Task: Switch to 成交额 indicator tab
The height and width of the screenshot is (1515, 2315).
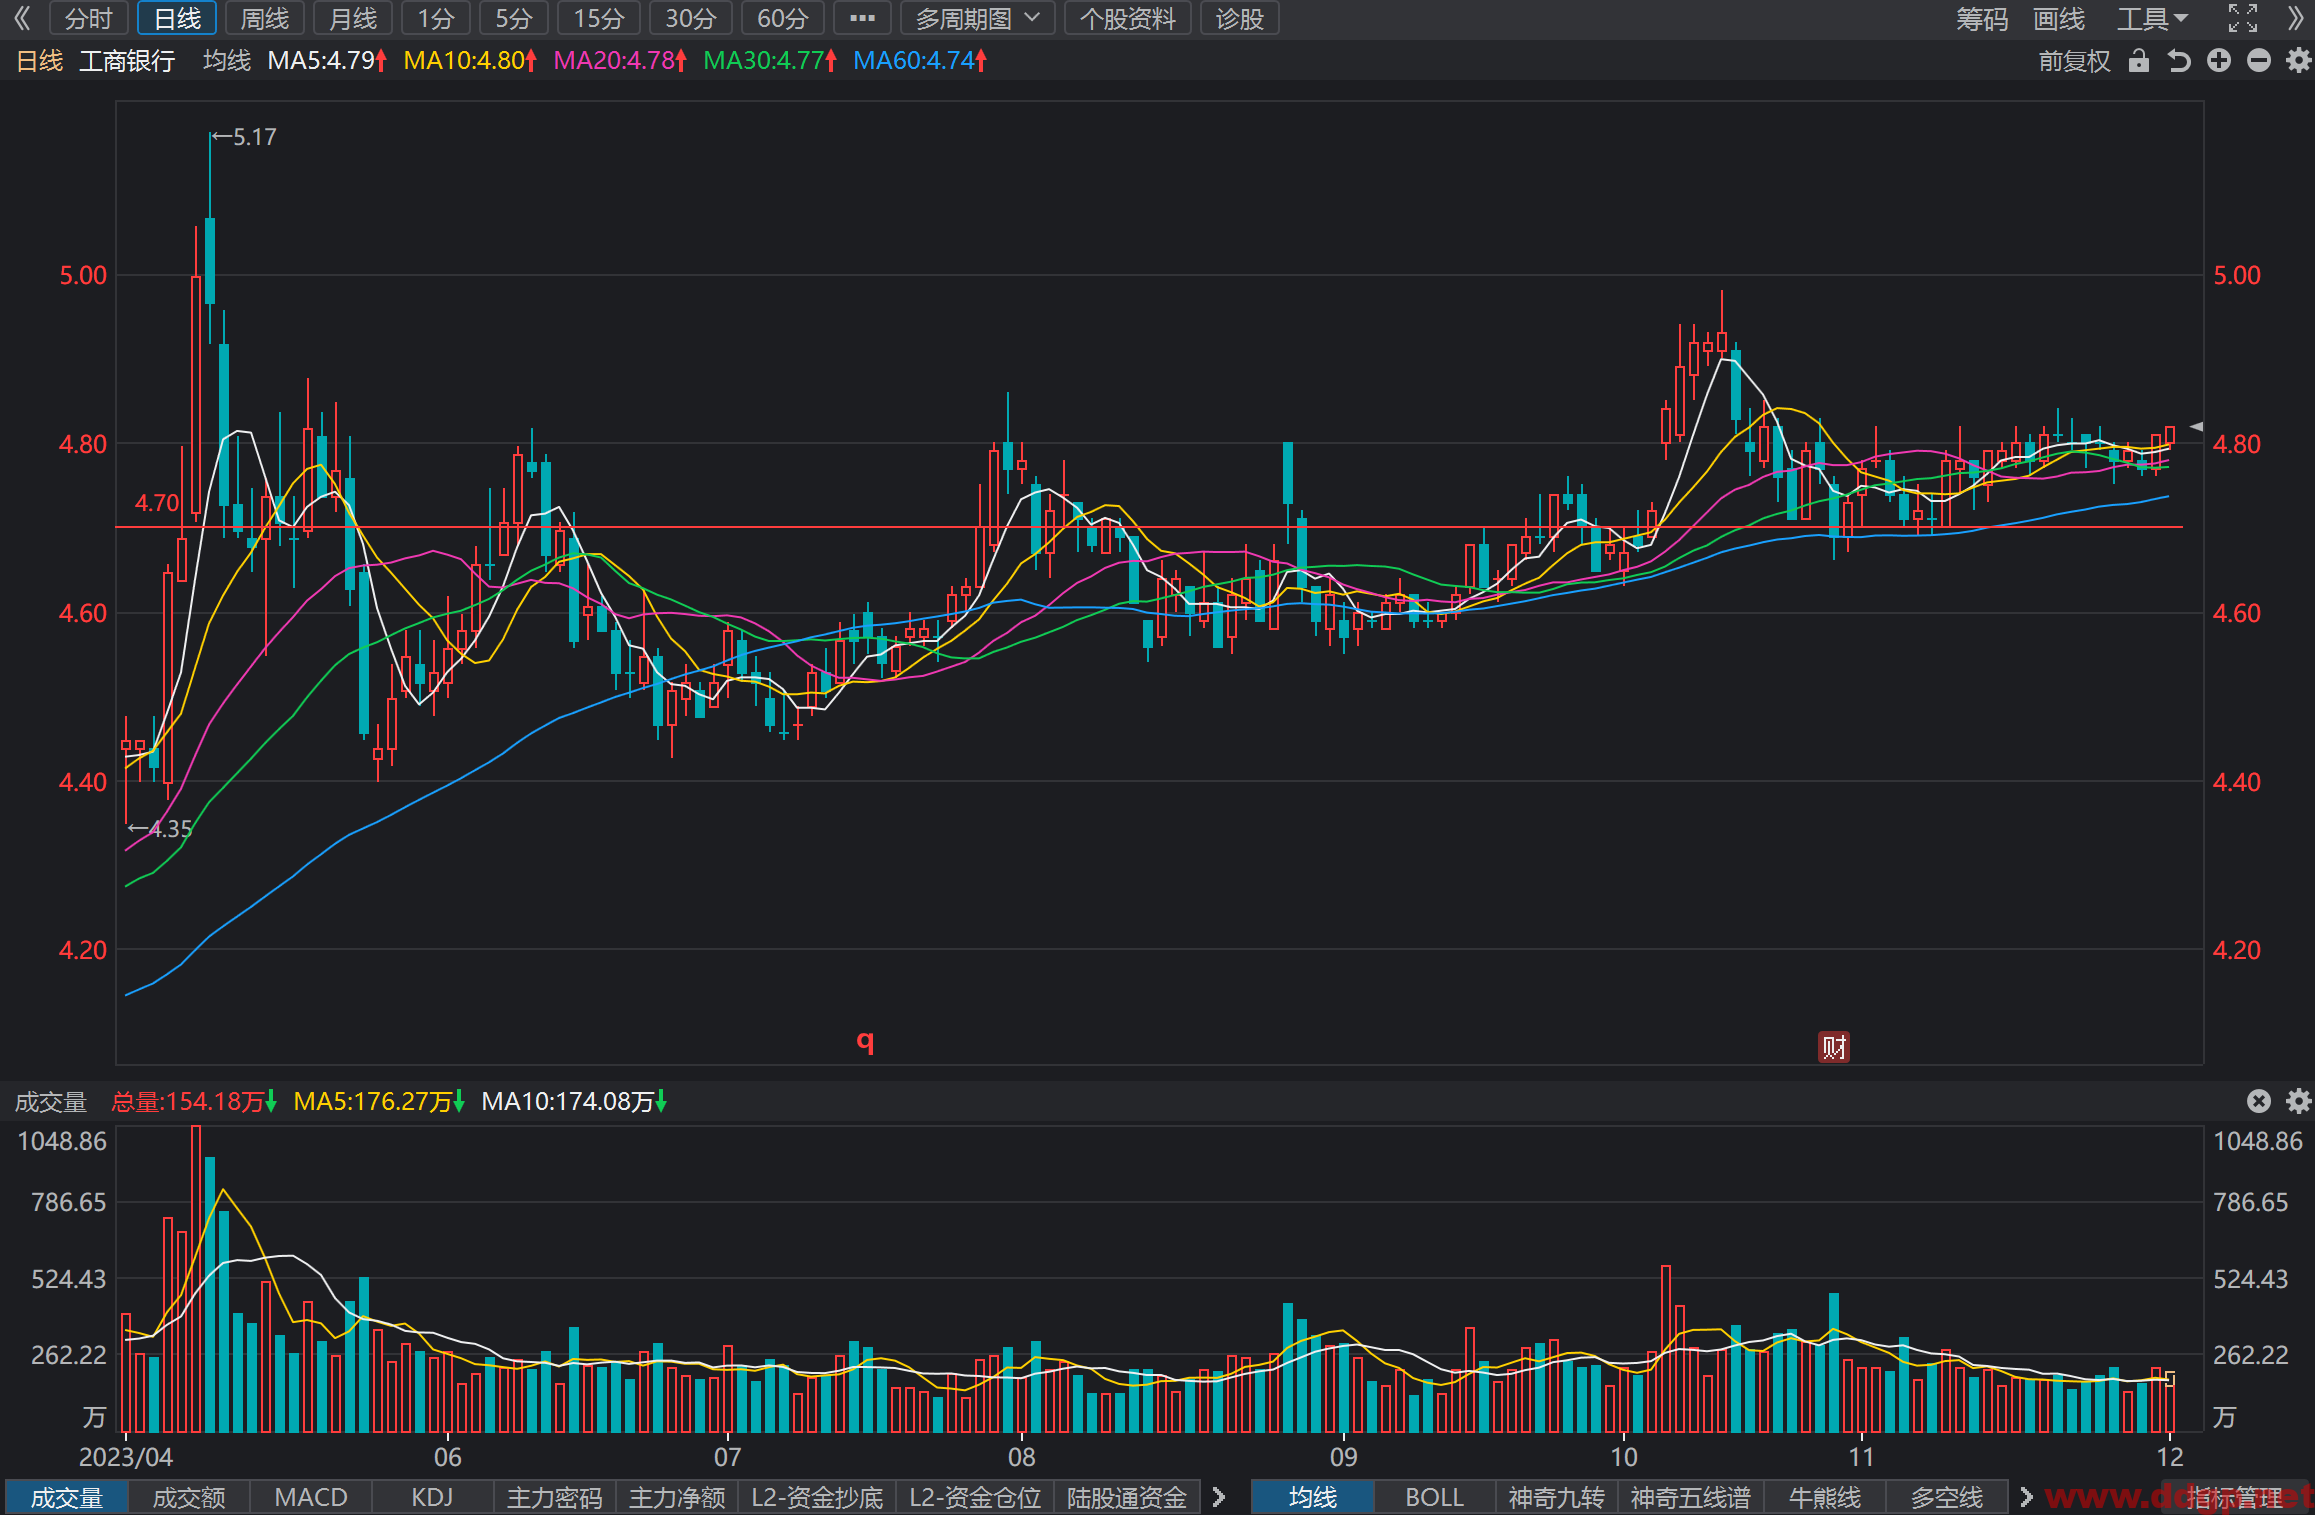Action: coord(189,1497)
